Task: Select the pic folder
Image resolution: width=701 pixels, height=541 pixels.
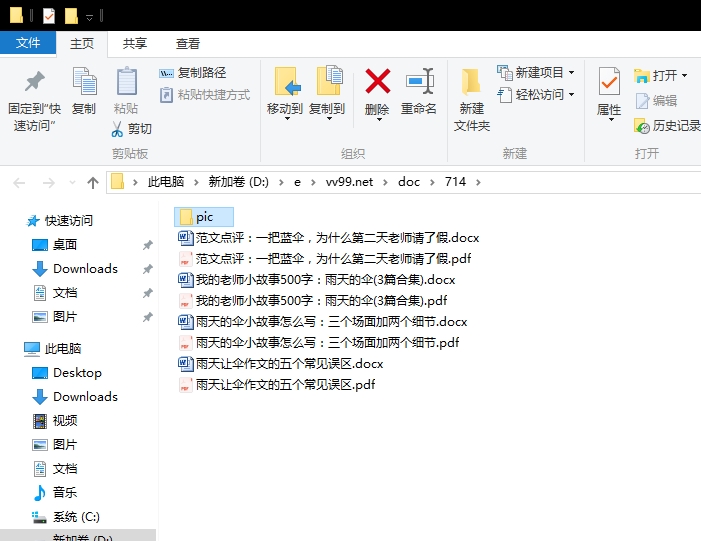Action: [x=204, y=217]
